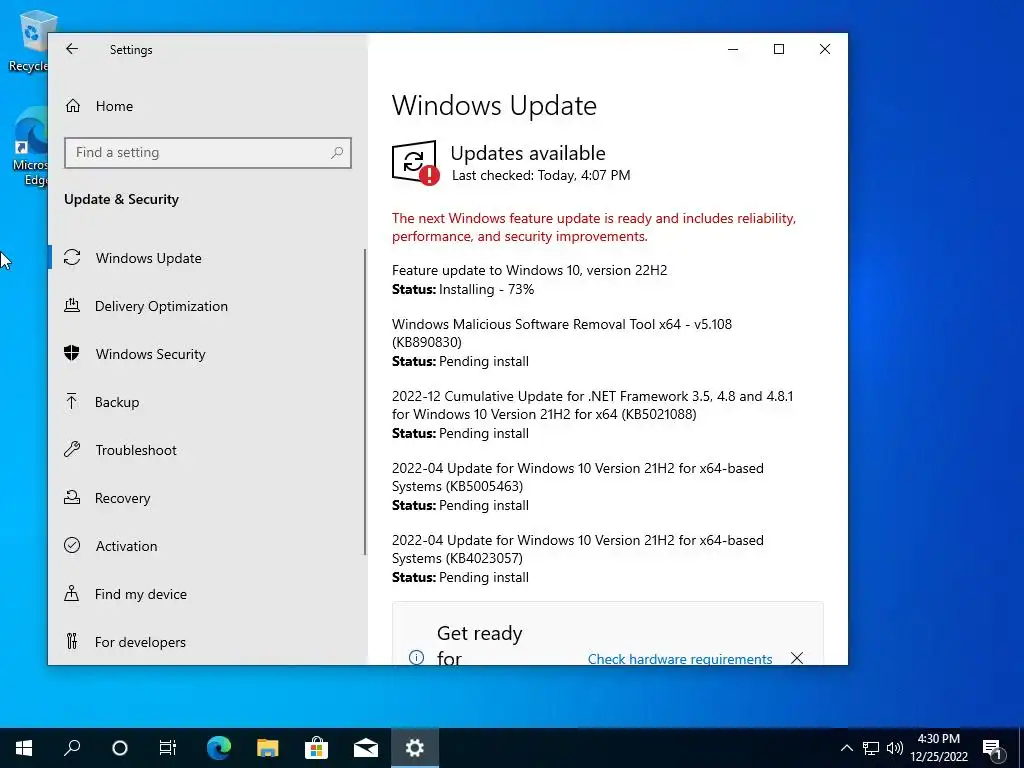Click the Find my device icon
Image resolution: width=1024 pixels, height=768 pixels.
tap(72, 593)
